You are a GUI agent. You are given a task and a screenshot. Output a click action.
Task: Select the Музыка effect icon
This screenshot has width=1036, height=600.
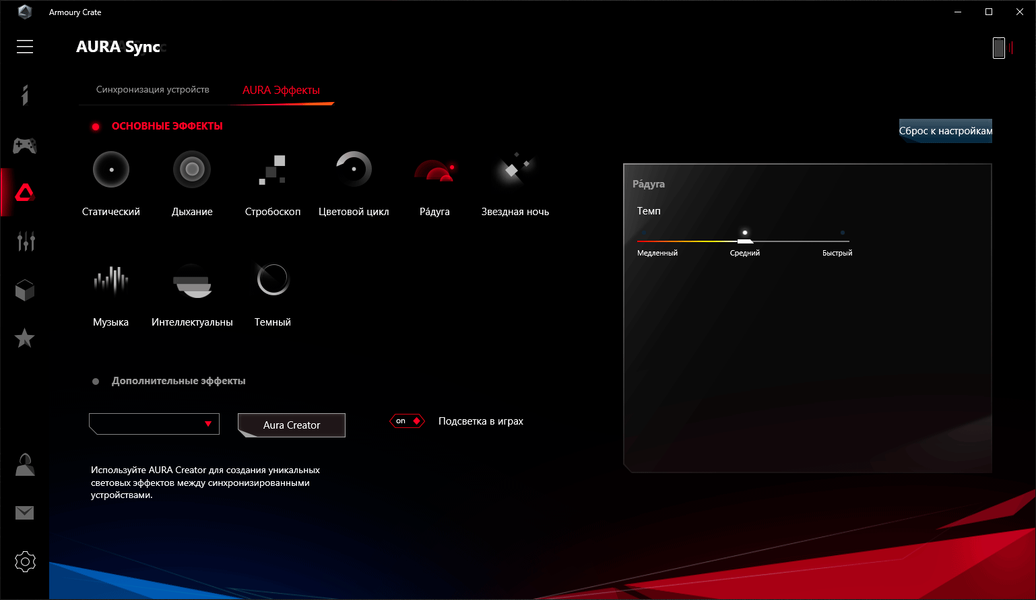tap(110, 280)
